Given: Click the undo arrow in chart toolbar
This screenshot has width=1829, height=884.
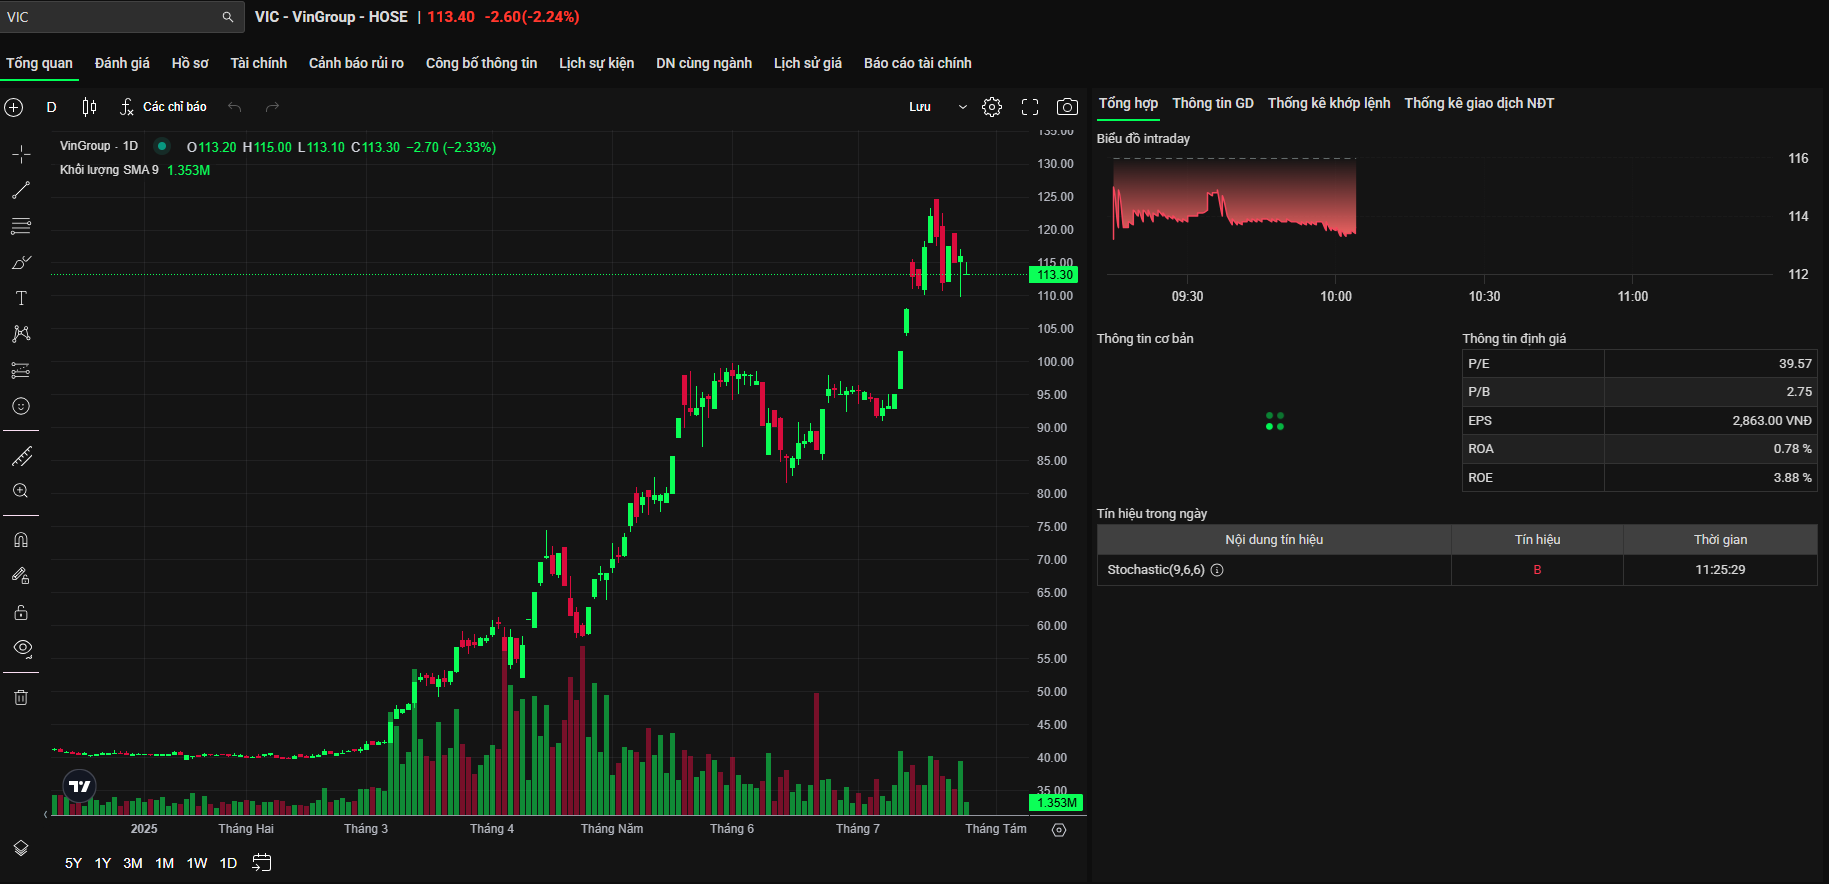Looking at the screenshot, I should (x=235, y=107).
